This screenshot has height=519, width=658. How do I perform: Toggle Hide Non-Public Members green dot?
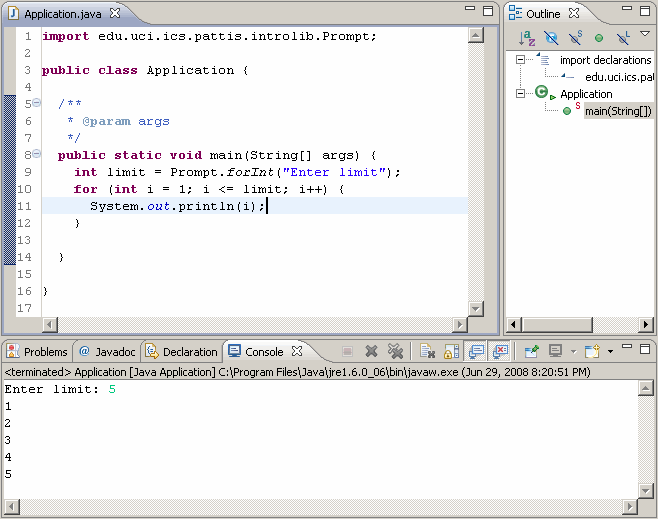(x=599, y=38)
